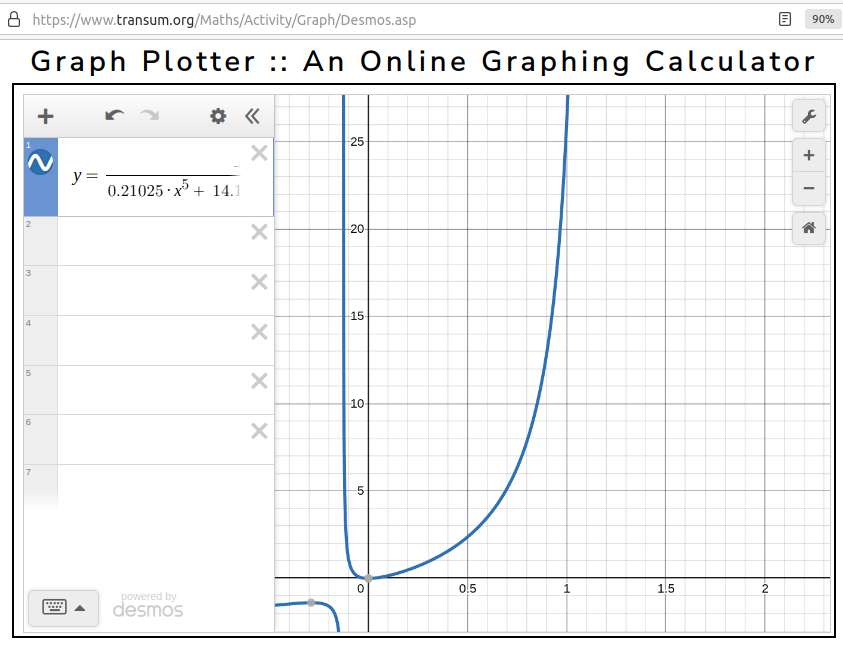
Task: Remove expression row 5
Action: tap(259, 381)
